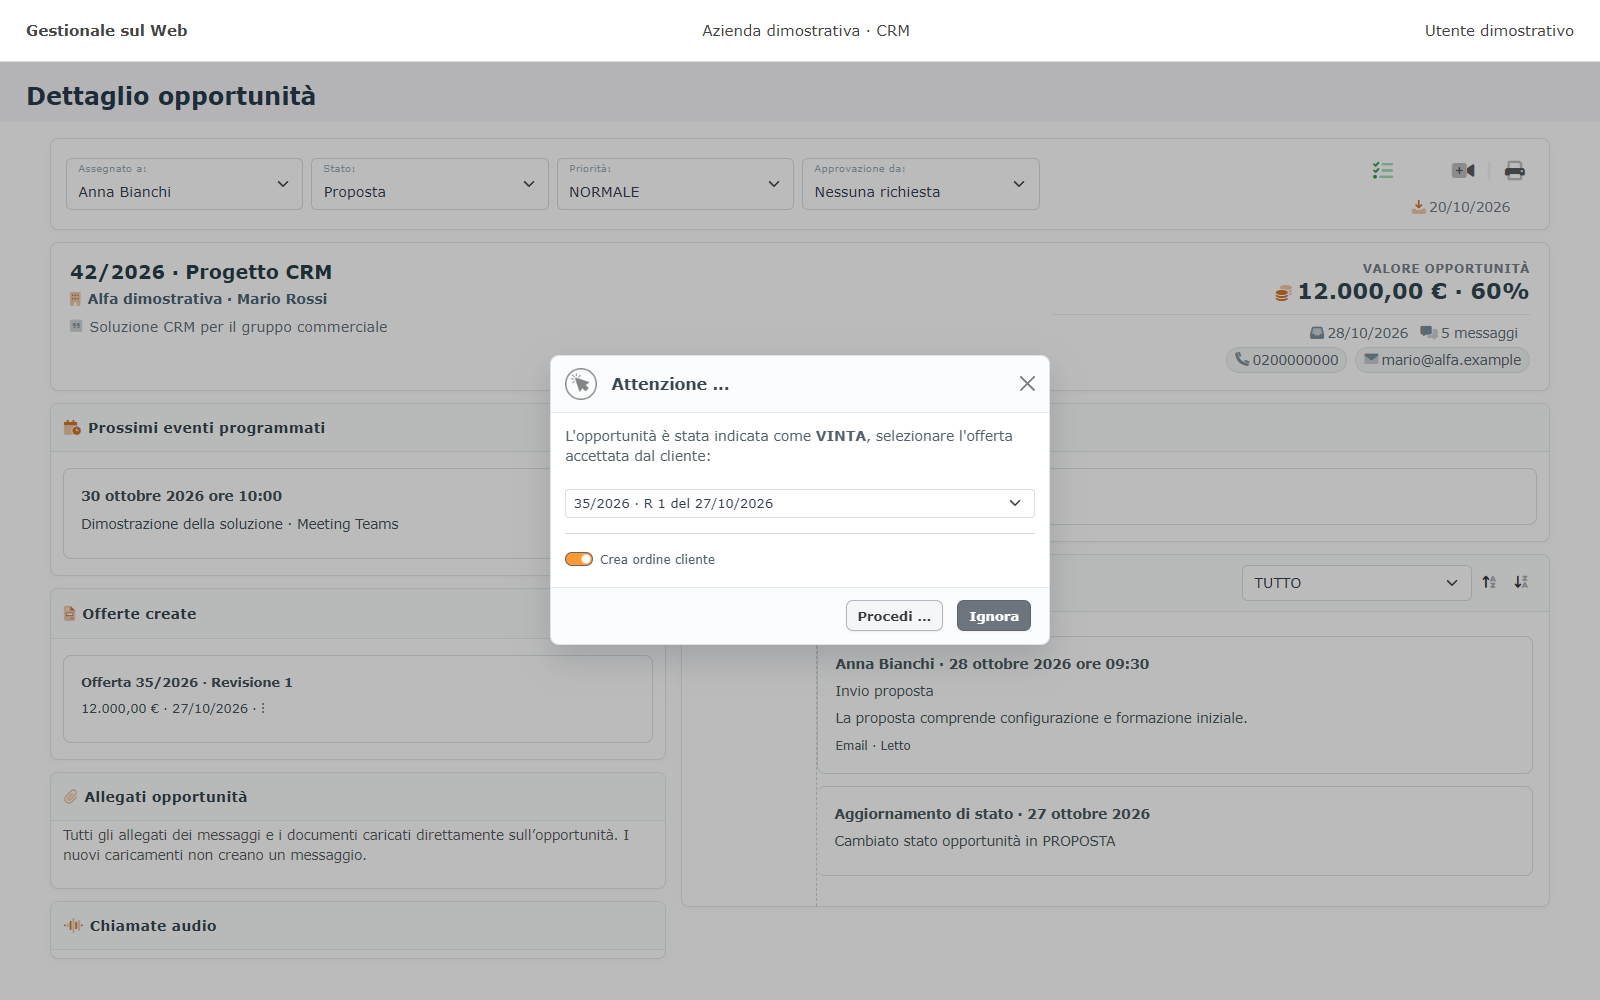This screenshot has height=1000, width=1600.
Task: Click the cursor icon in Attenzione dialog header
Action: pyautogui.click(x=581, y=384)
